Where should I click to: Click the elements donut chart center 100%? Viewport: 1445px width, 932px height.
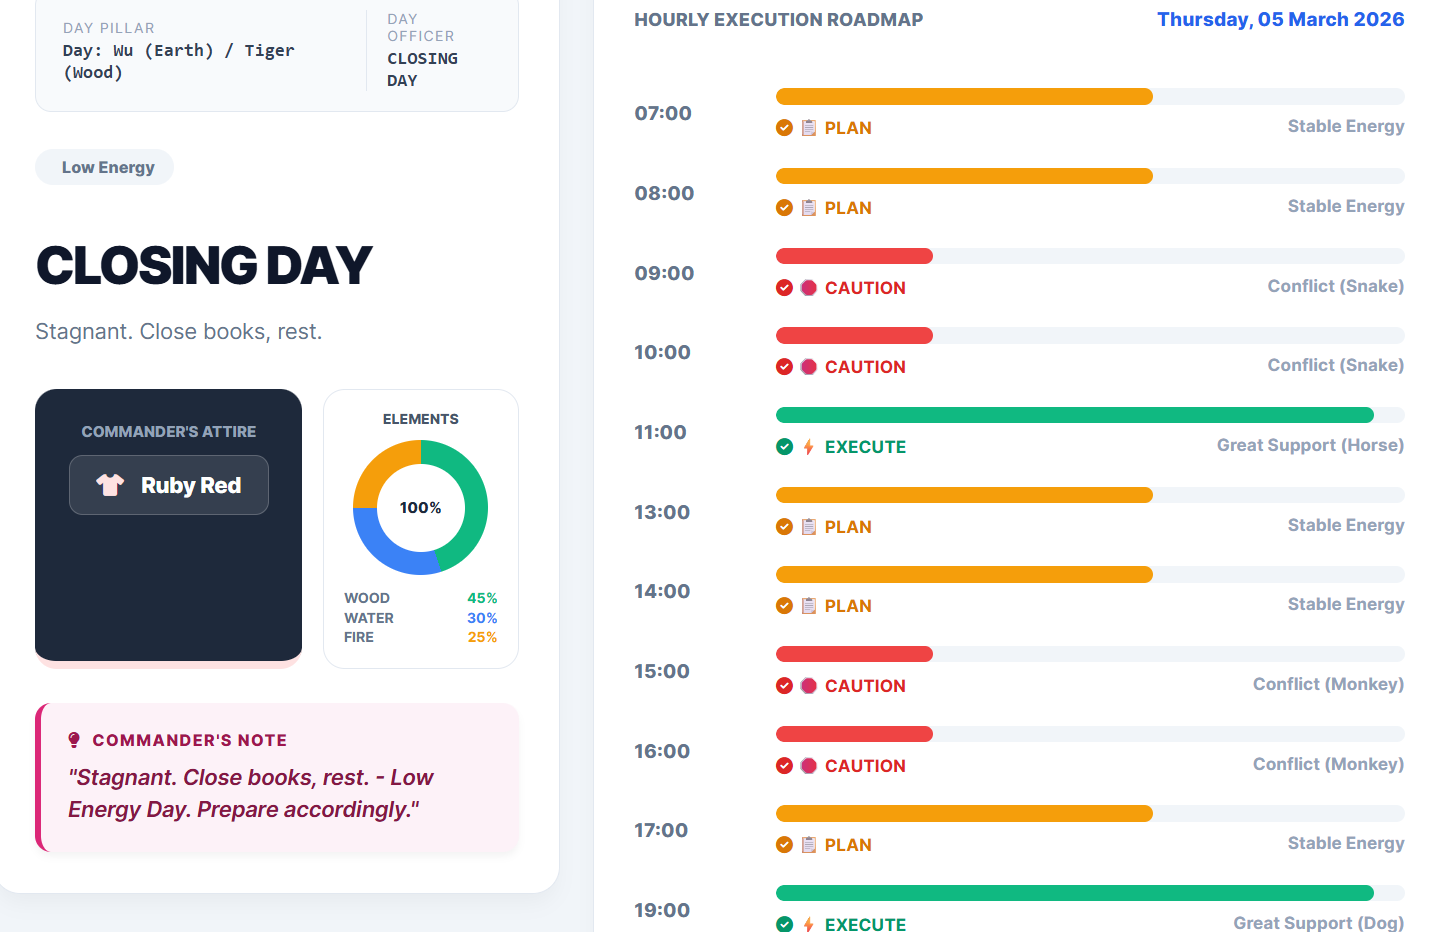coord(420,508)
